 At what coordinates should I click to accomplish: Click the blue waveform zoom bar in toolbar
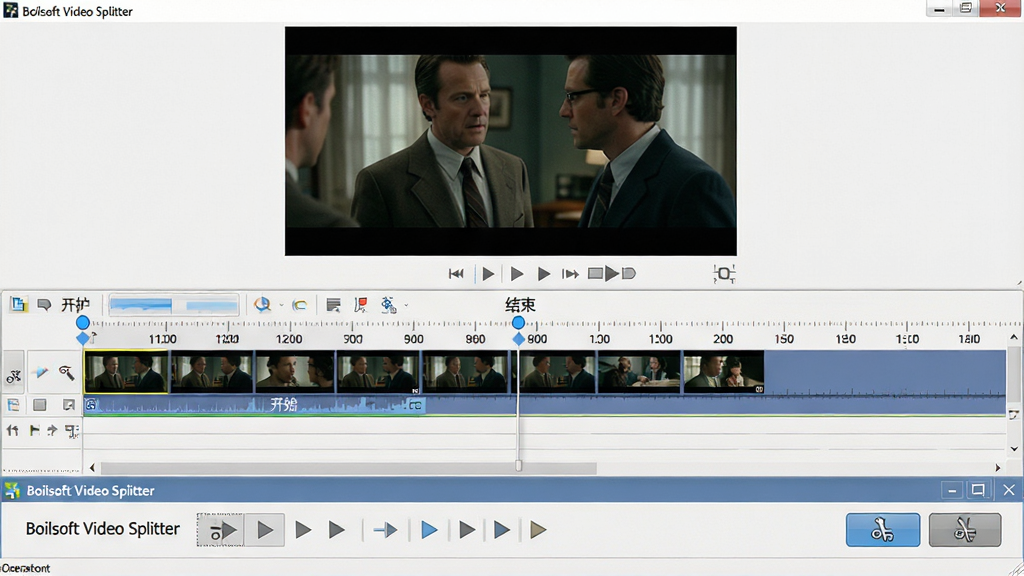coord(174,305)
